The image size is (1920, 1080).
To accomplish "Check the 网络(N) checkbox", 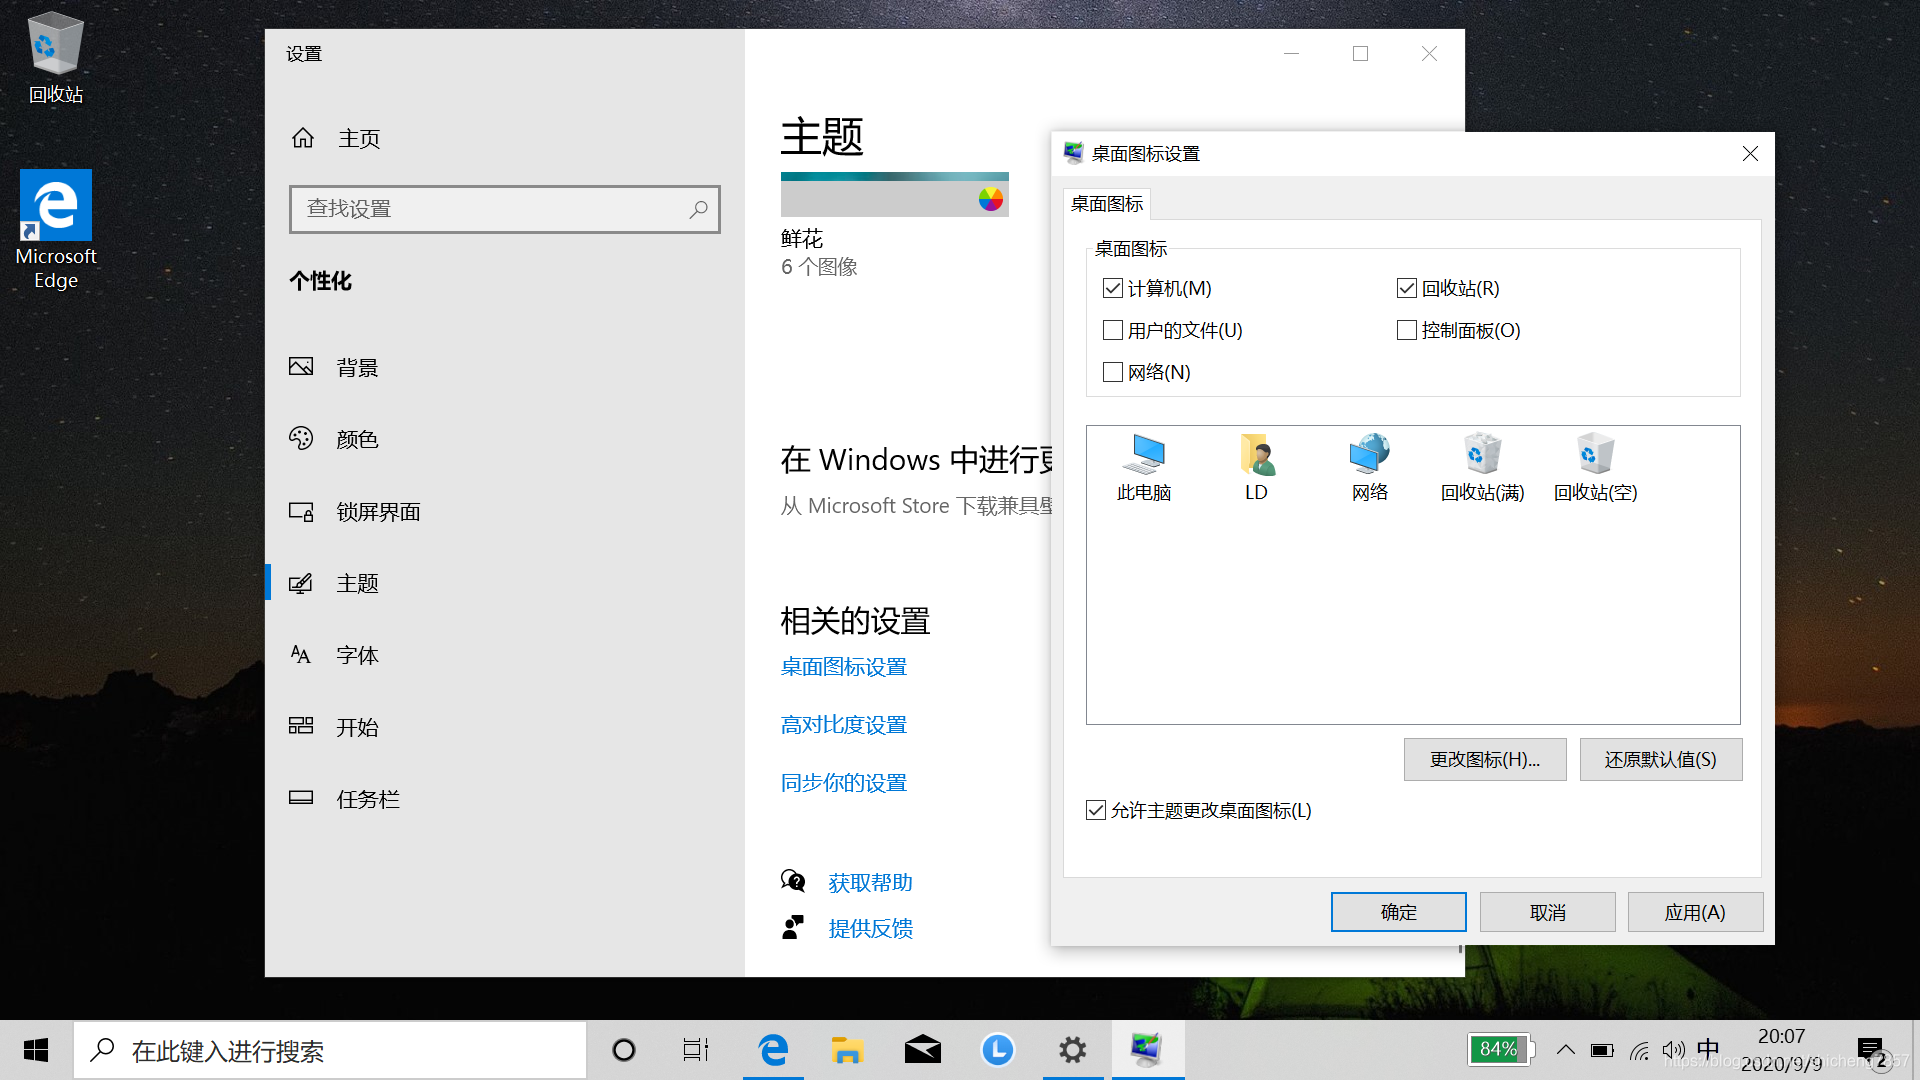I will [x=1113, y=373].
